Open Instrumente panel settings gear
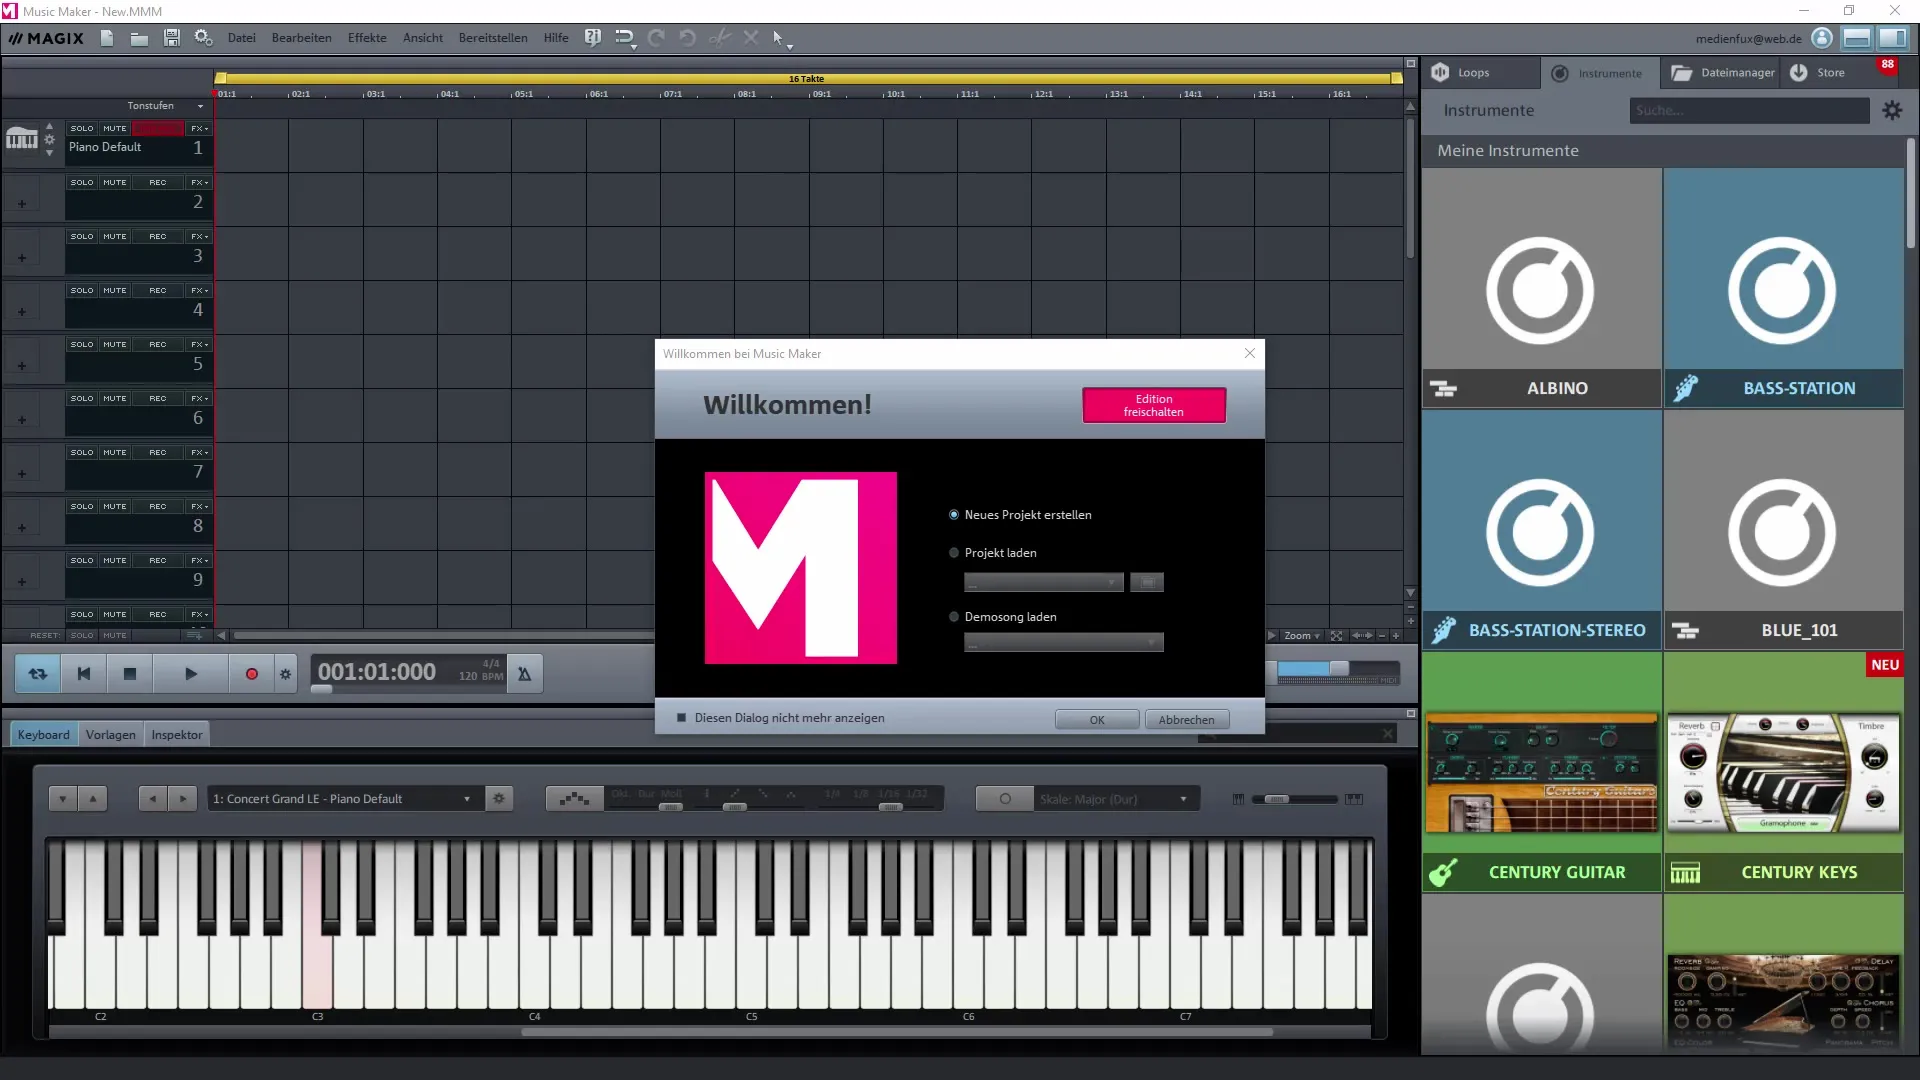Viewport: 1920px width, 1080px height. [x=1892, y=110]
